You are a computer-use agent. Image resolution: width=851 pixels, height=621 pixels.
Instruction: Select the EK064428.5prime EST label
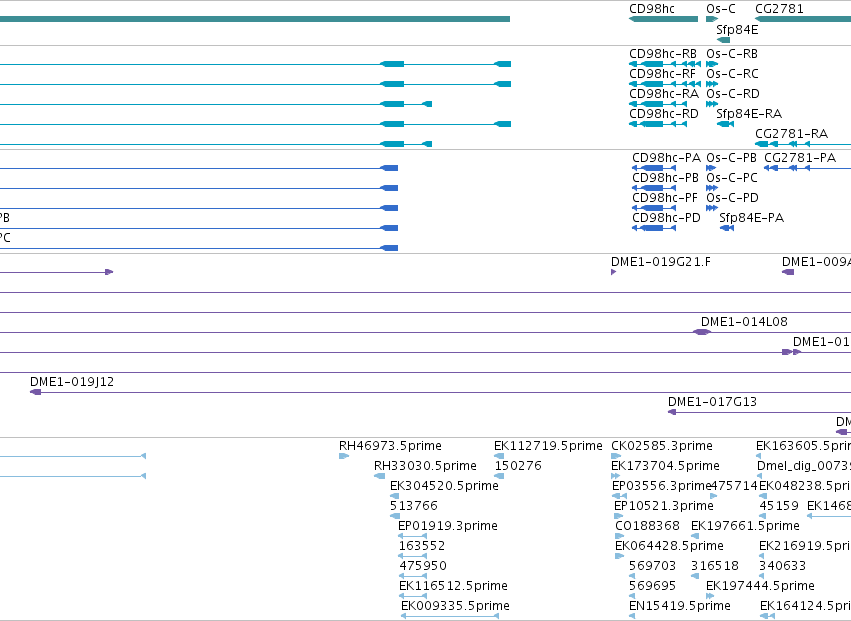(669, 546)
